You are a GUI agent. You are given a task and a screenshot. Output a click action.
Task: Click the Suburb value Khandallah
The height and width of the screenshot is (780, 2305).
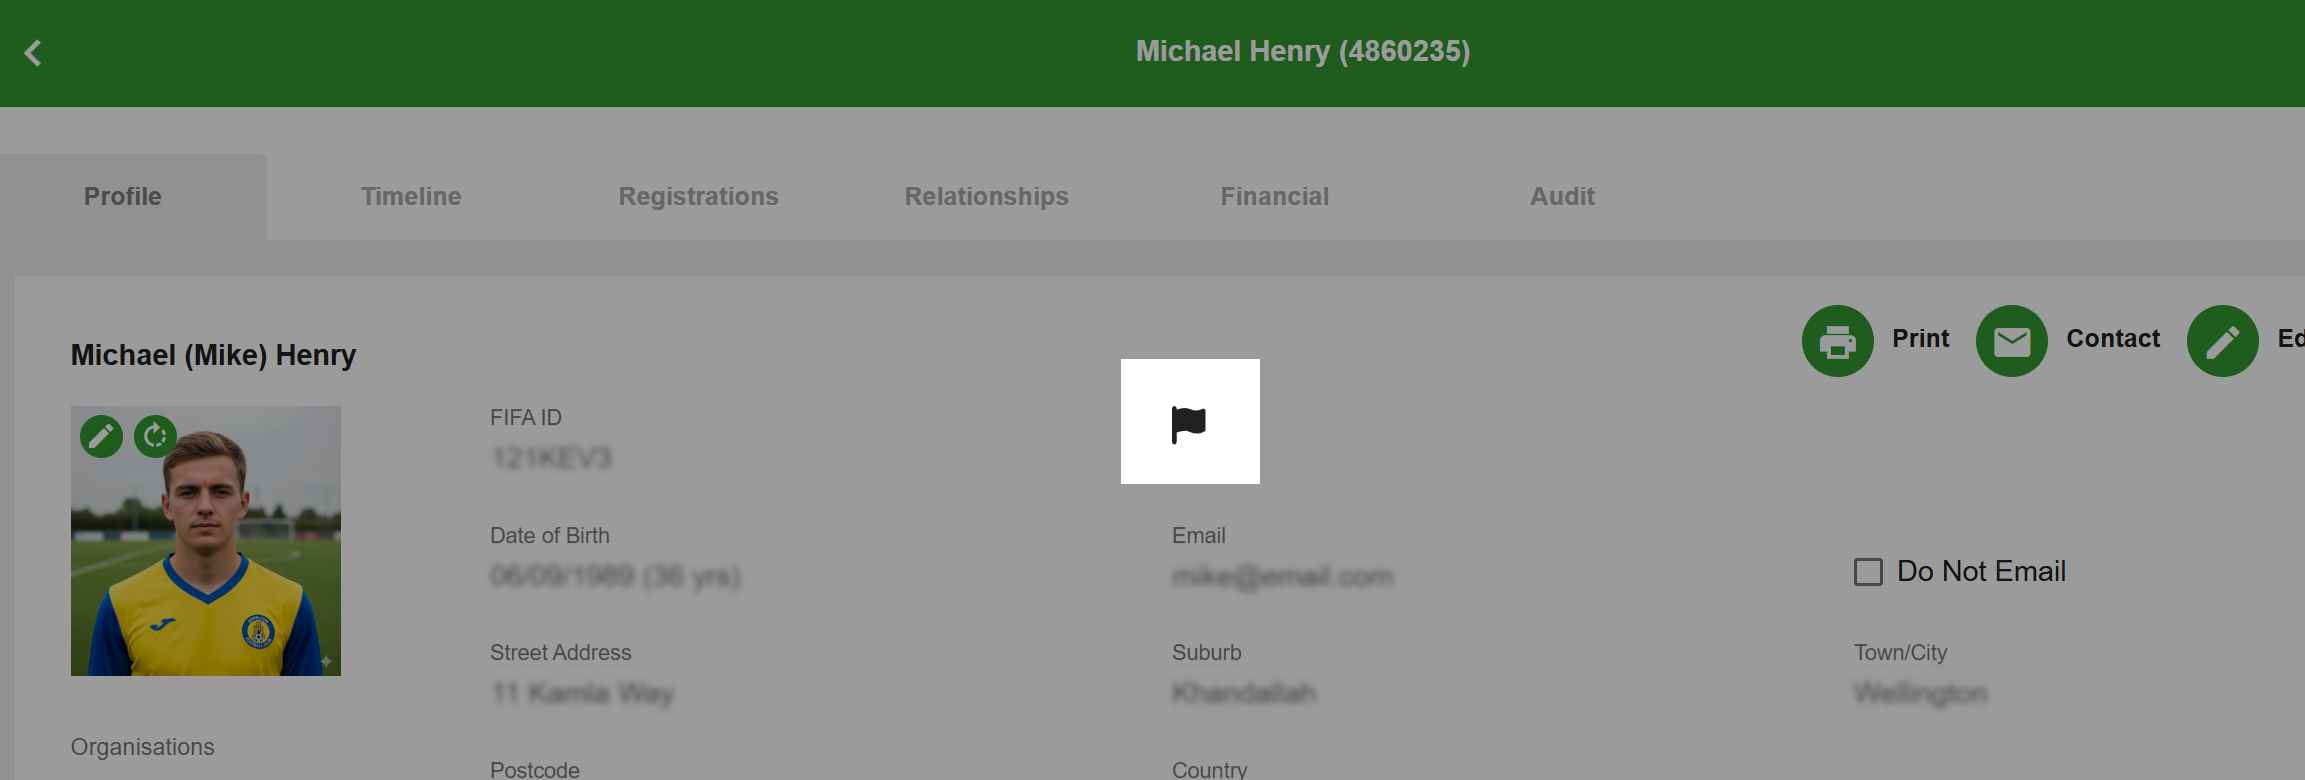point(1244,694)
